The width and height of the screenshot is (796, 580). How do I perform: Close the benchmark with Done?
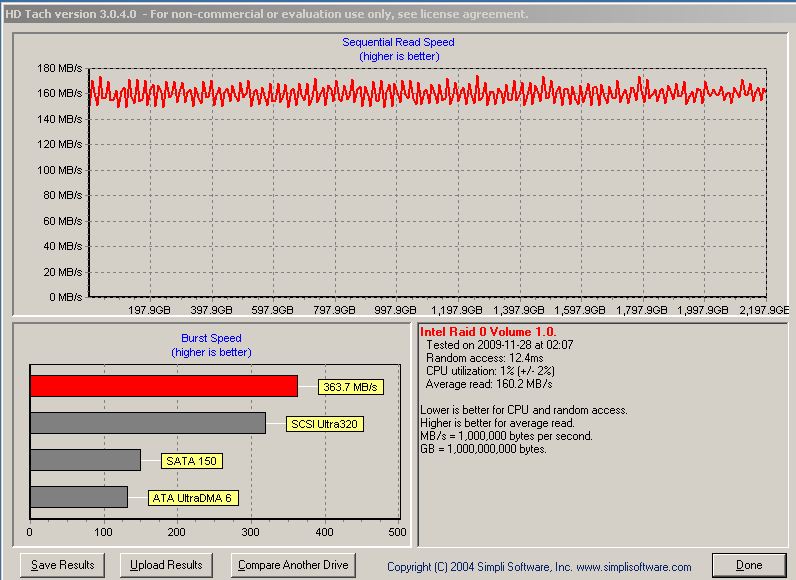pyautogui.click(x=749, y=565)
